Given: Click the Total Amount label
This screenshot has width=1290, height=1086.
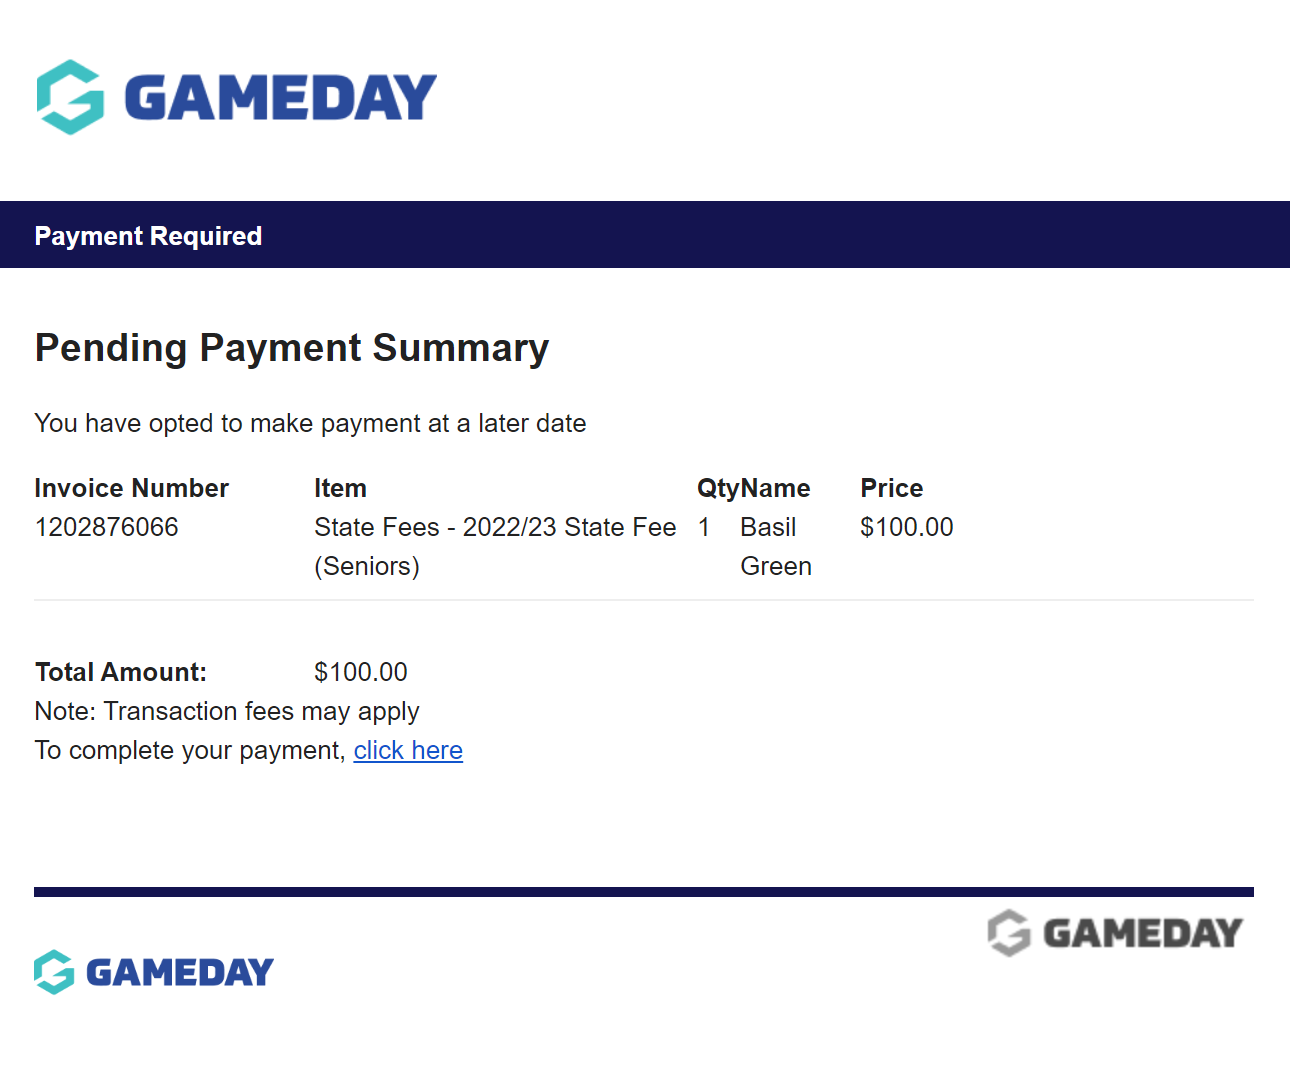Looking at the screenshot, I should (121, 672).
